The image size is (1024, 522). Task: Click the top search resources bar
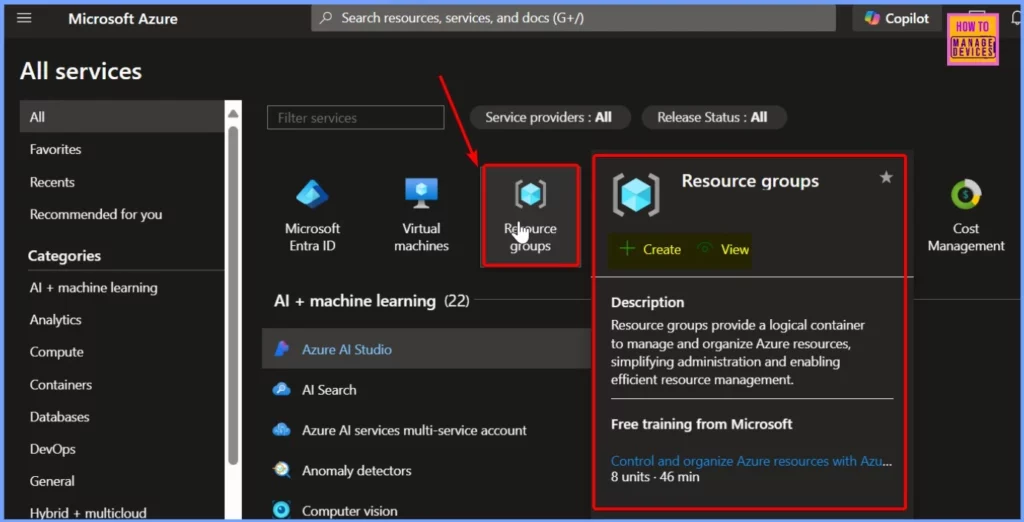(x=573, y=18)
